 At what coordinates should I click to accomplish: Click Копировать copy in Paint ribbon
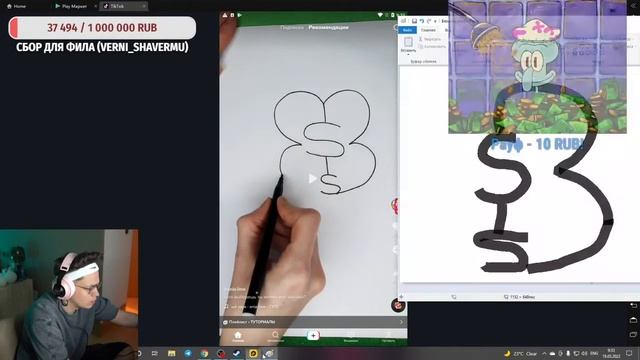click(432, 47)
